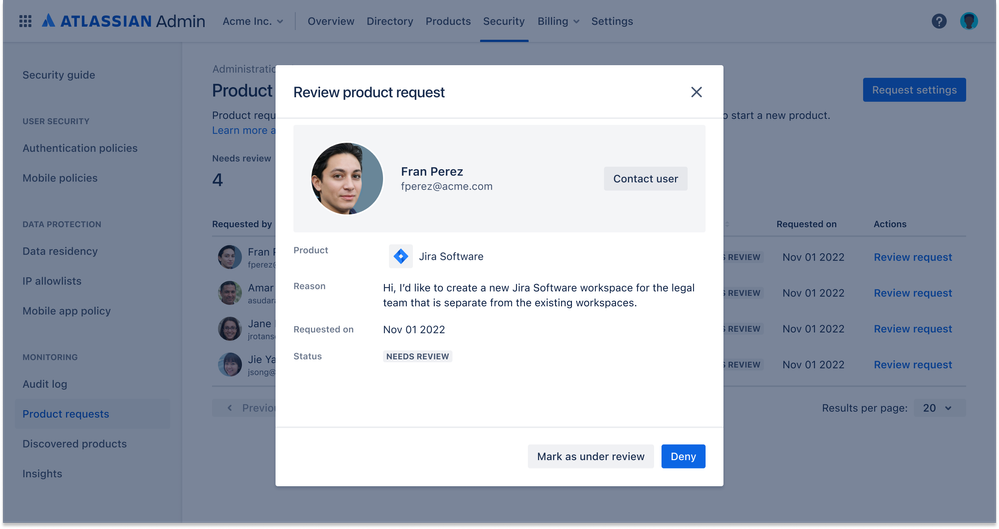The width and height of the screenshot is (999, 529).
Task: Click Review request link in second row
Action: pyautogui.click(x=912, y=293)
